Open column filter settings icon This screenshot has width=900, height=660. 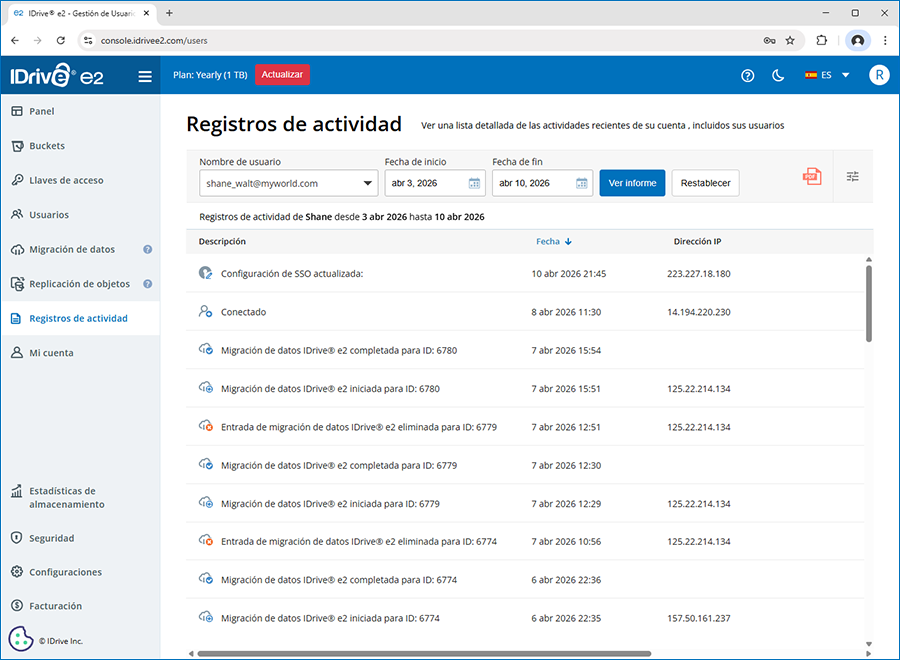[x=853, y=177]
